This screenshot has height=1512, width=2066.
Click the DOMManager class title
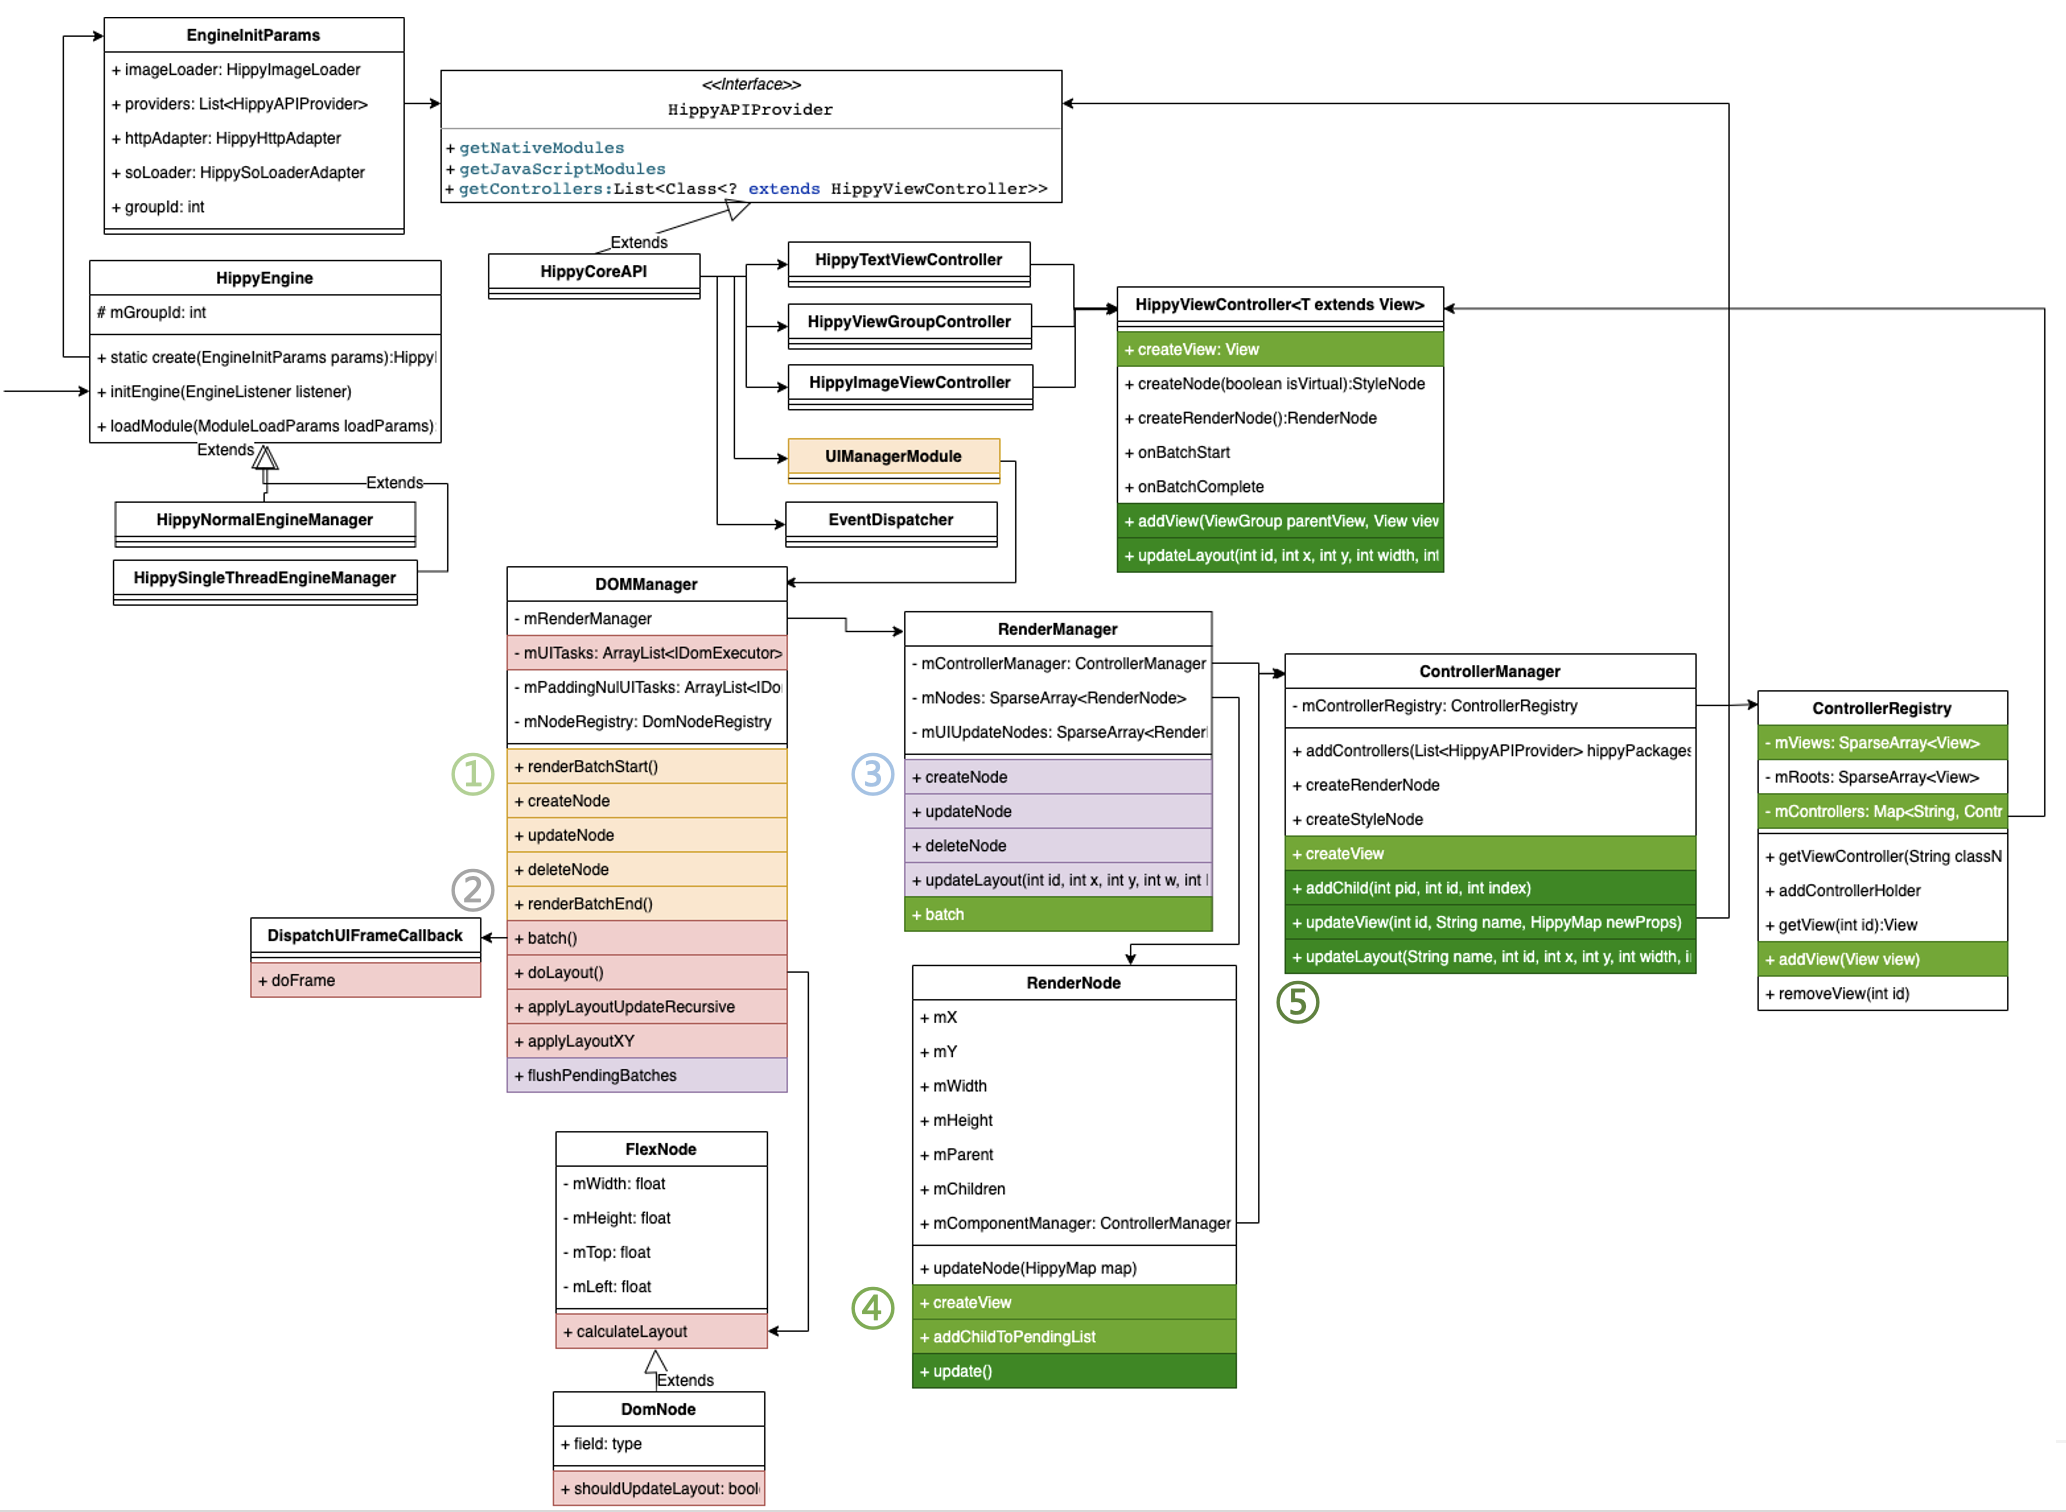point(647,584)
